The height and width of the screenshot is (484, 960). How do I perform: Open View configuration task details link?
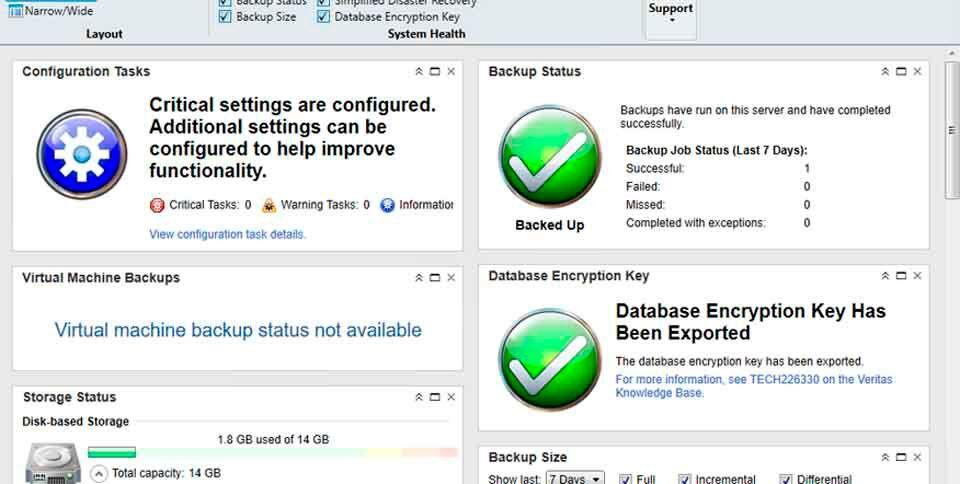click(x=228, y=234)
